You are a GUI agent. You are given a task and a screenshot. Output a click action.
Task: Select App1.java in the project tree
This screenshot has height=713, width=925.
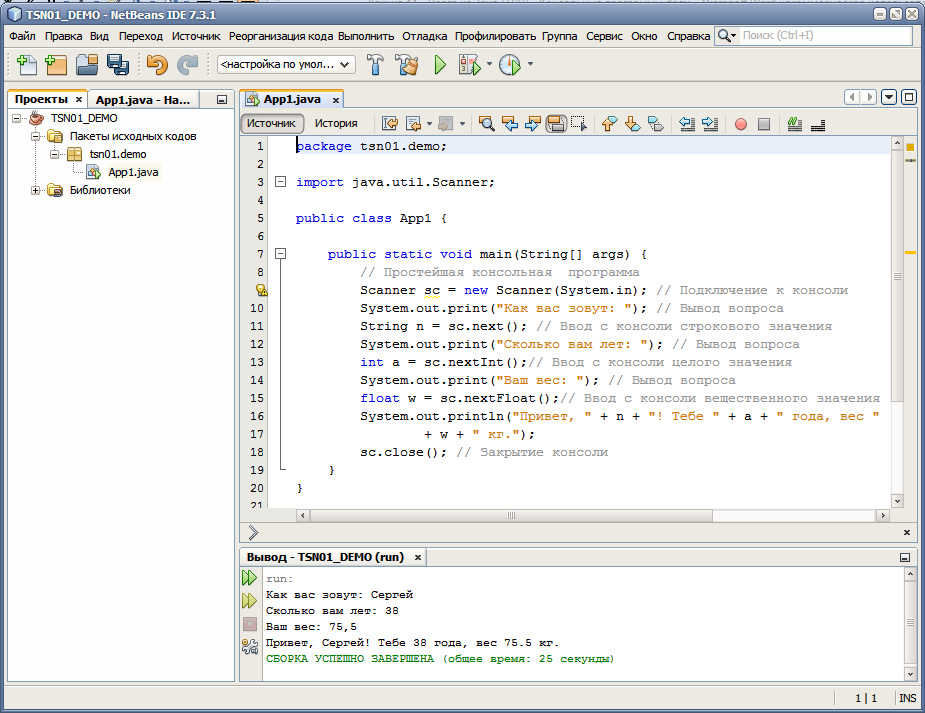(x=132, y=172)
